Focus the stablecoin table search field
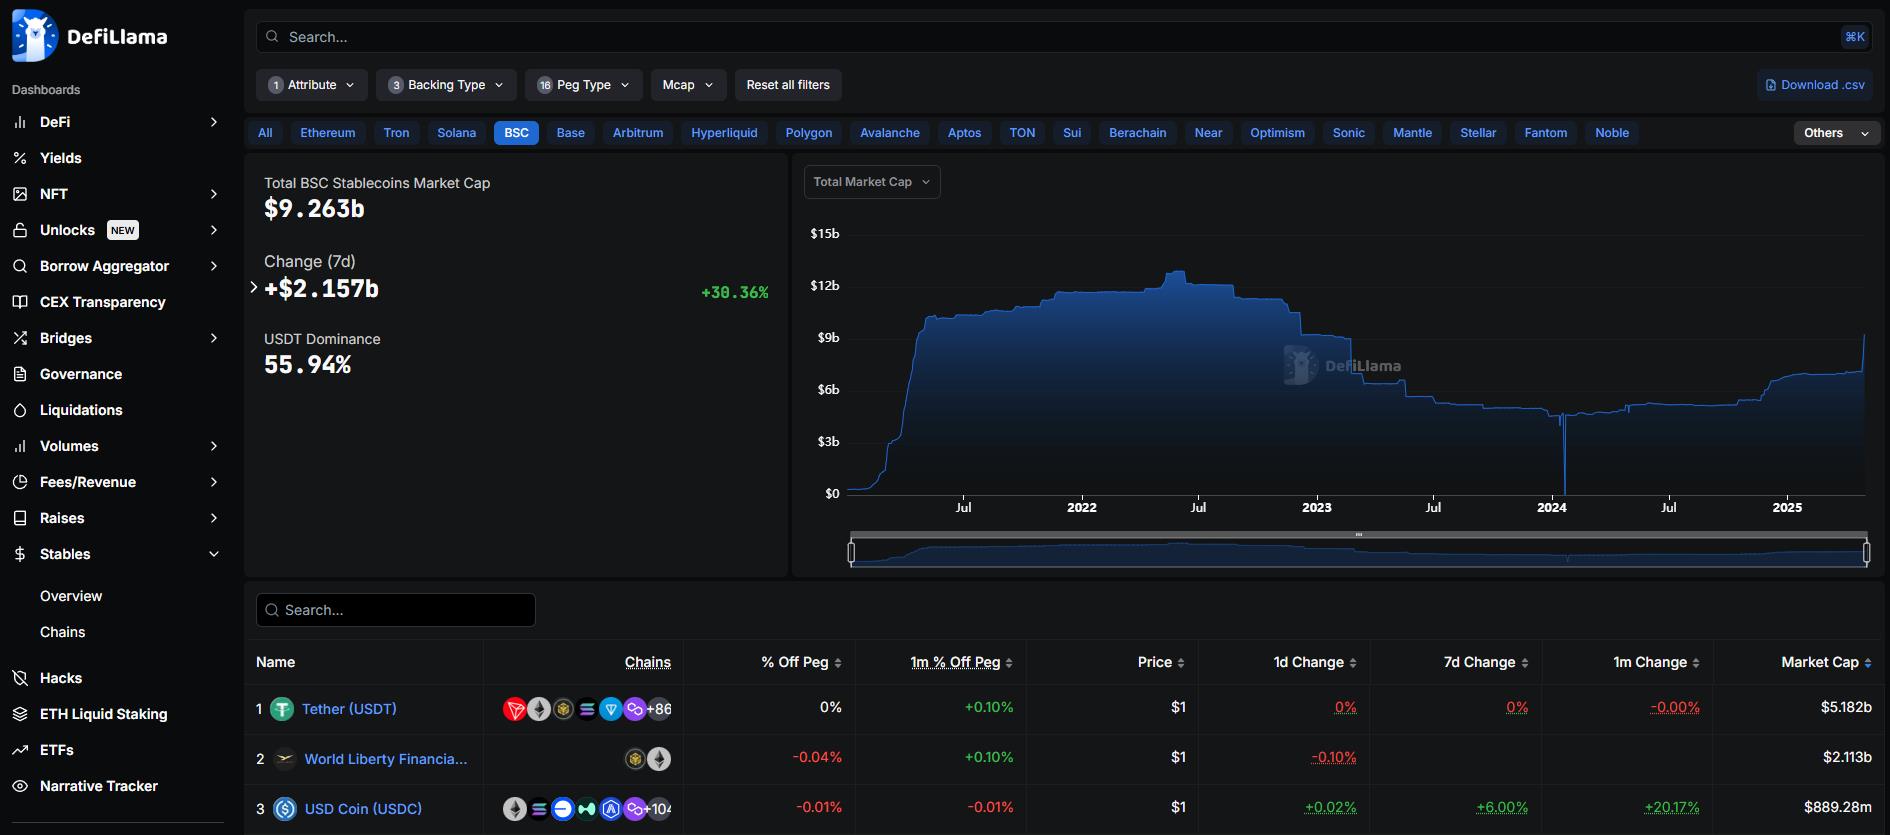This screenshot has height=835, width=1890. pyautogui.click(x=396, y=610)
